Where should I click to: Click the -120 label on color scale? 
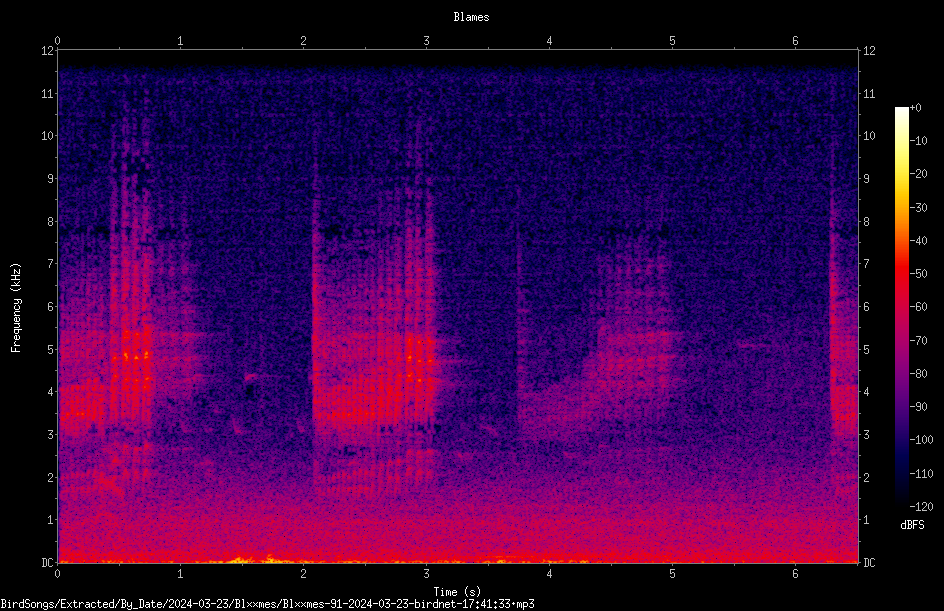[921, 506]
